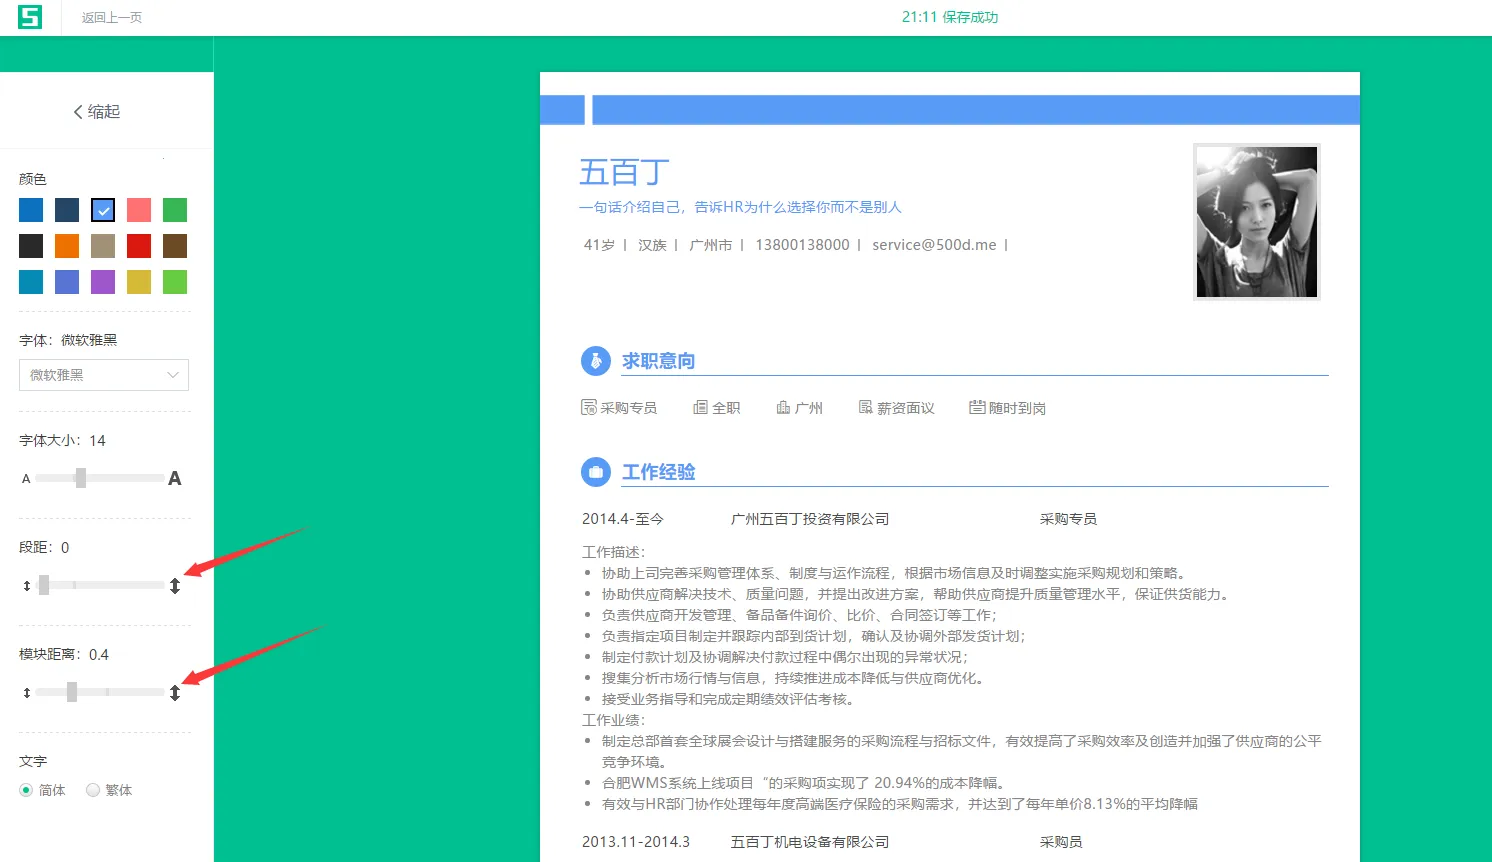Image resolution: width=1492 pixels, height=862 pixels.
Task: Select the purple color swatch
Action: click(103, 282)
